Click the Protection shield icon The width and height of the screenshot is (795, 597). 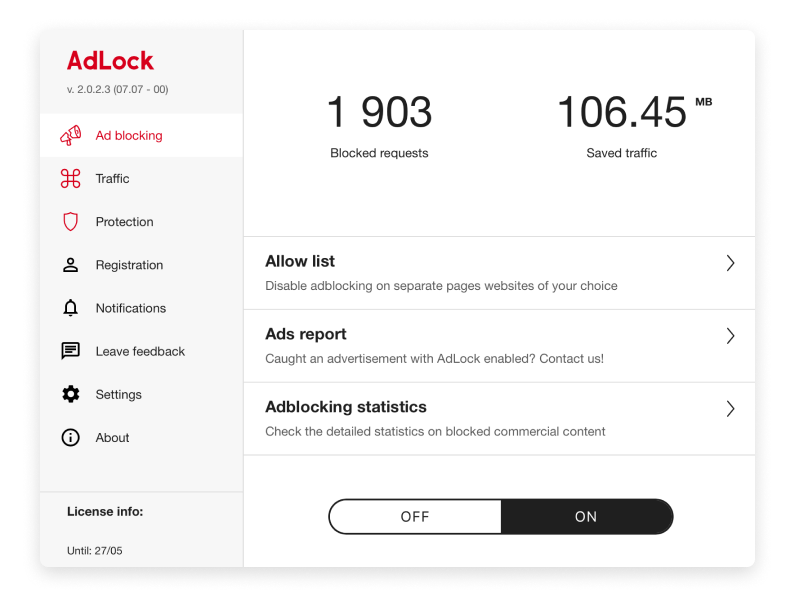point(70,222)
